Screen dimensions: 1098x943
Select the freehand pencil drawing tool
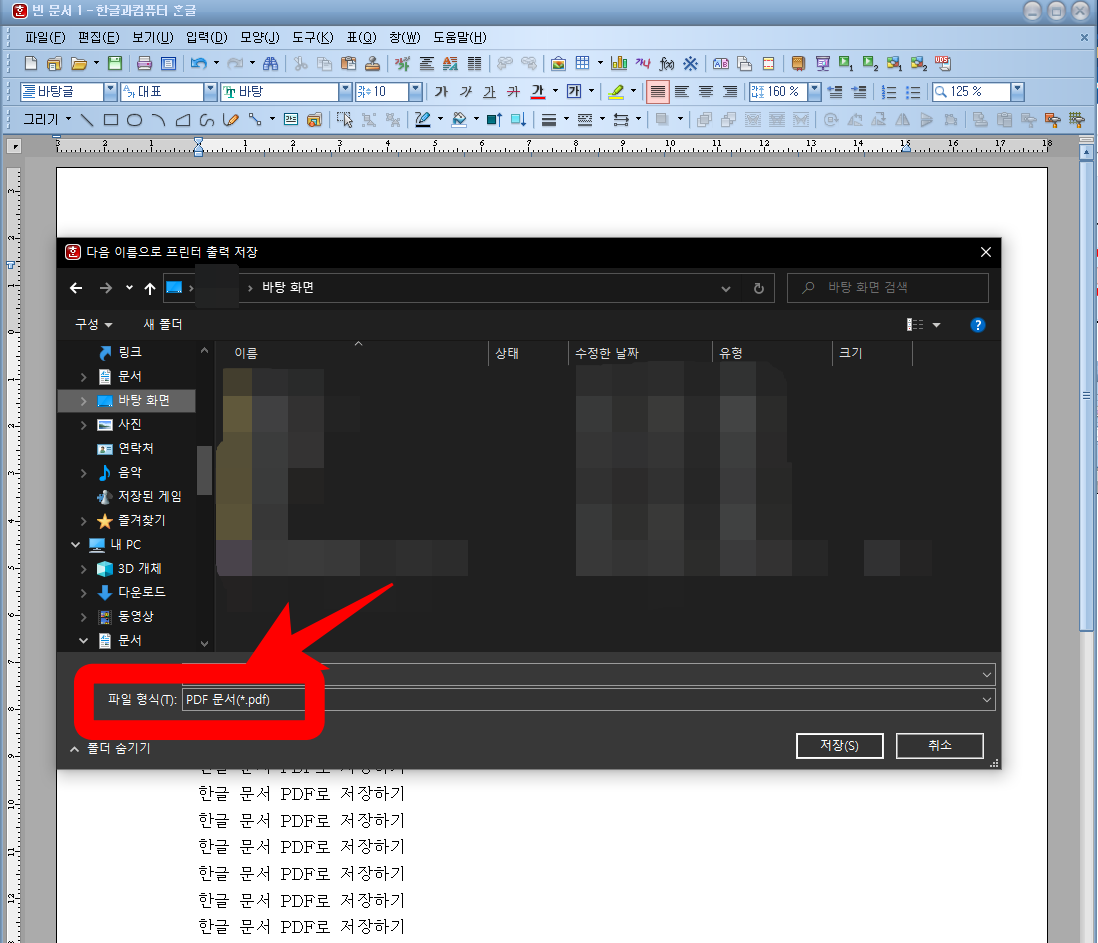tap(230, 120)
